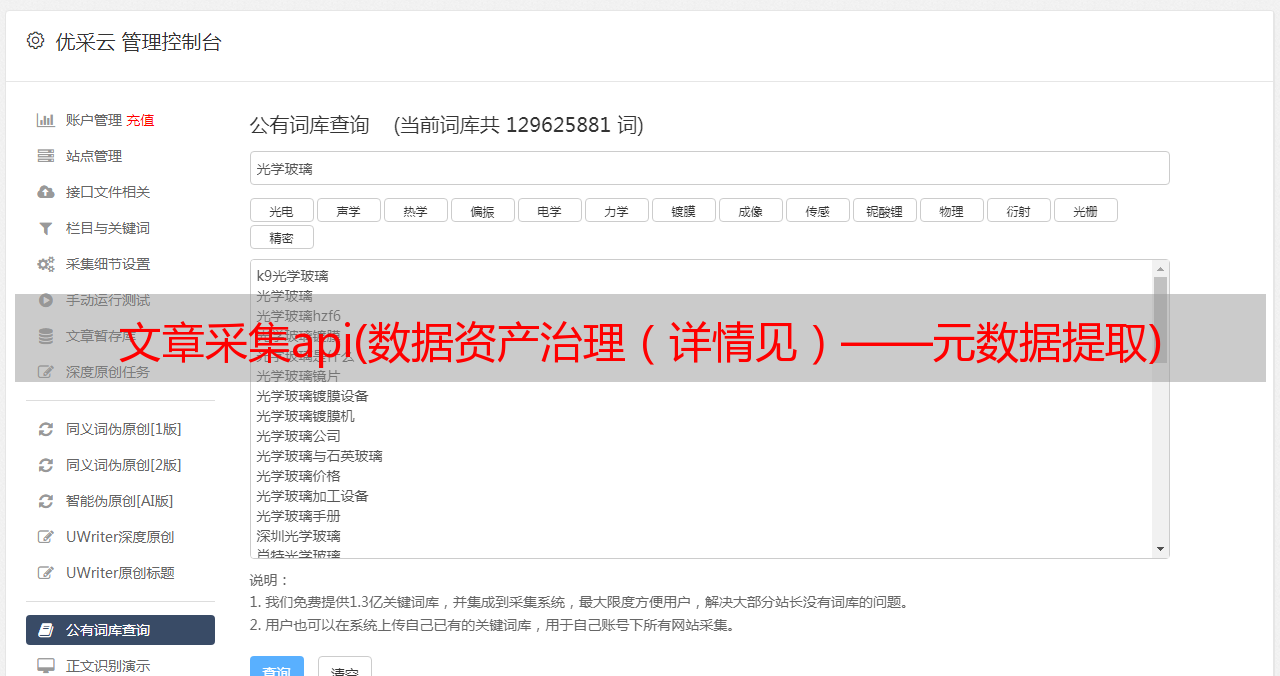Click the refresh icon for 同义词伪原创[1版]
The width and height of the screenshot is (1280, 676).
coord(46,429)
